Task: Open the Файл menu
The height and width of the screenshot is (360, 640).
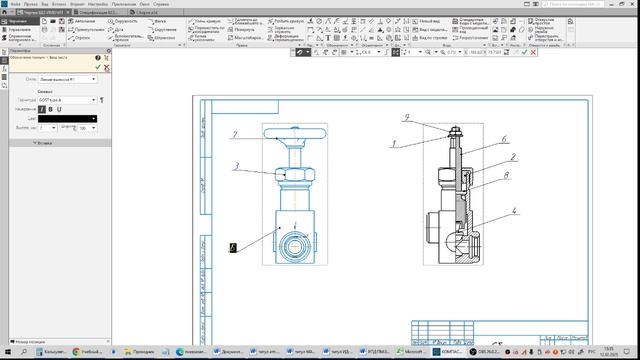Action: pyautogui.click(x=16, y=4)
